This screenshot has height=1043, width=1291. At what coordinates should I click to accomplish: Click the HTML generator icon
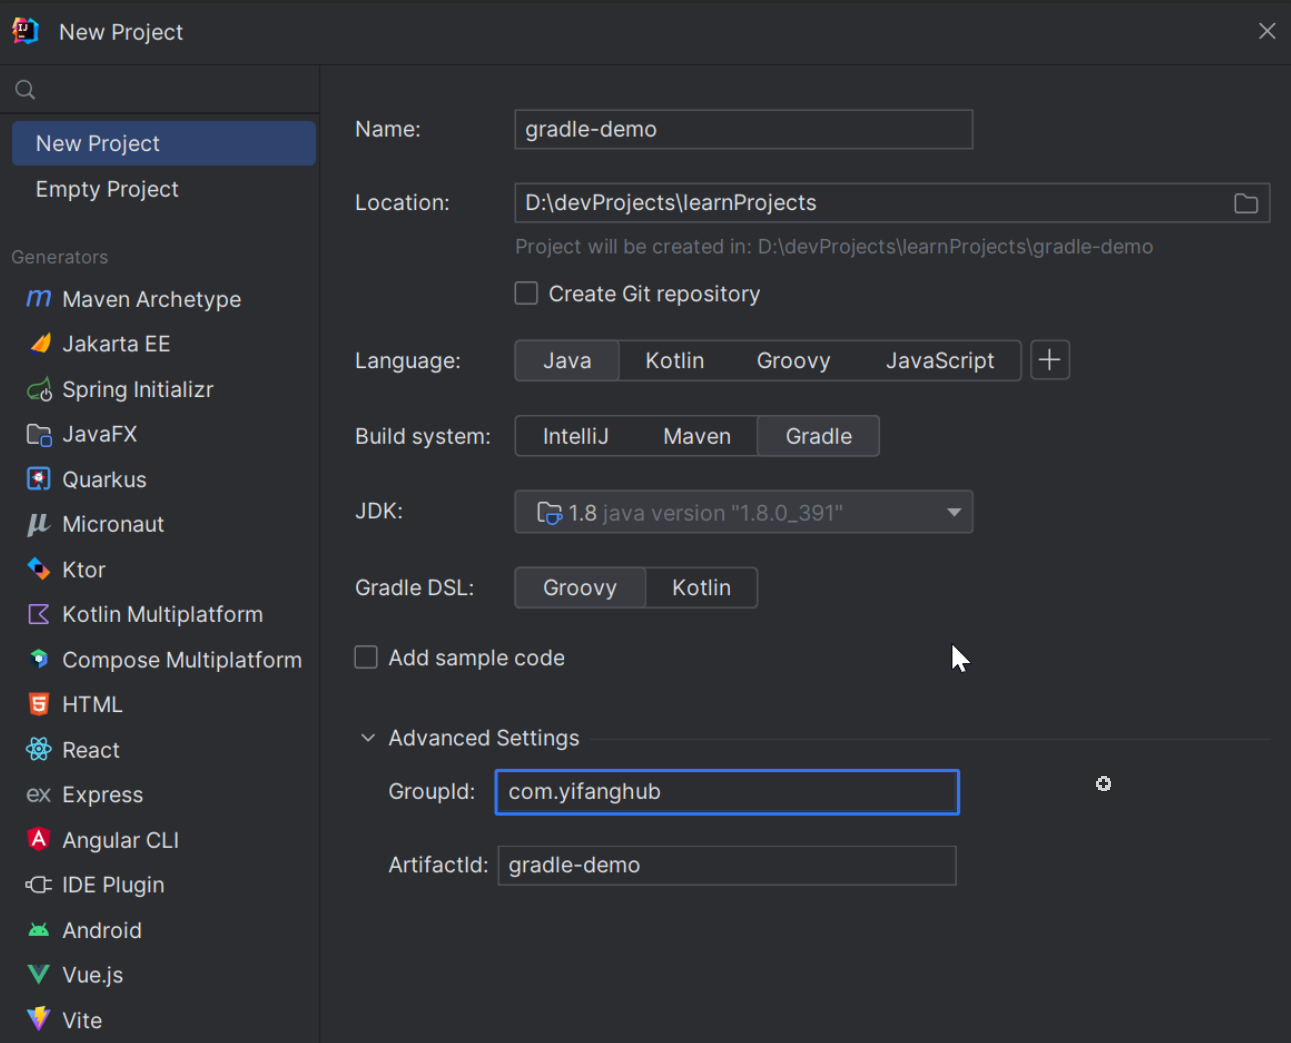pos(39,705)
